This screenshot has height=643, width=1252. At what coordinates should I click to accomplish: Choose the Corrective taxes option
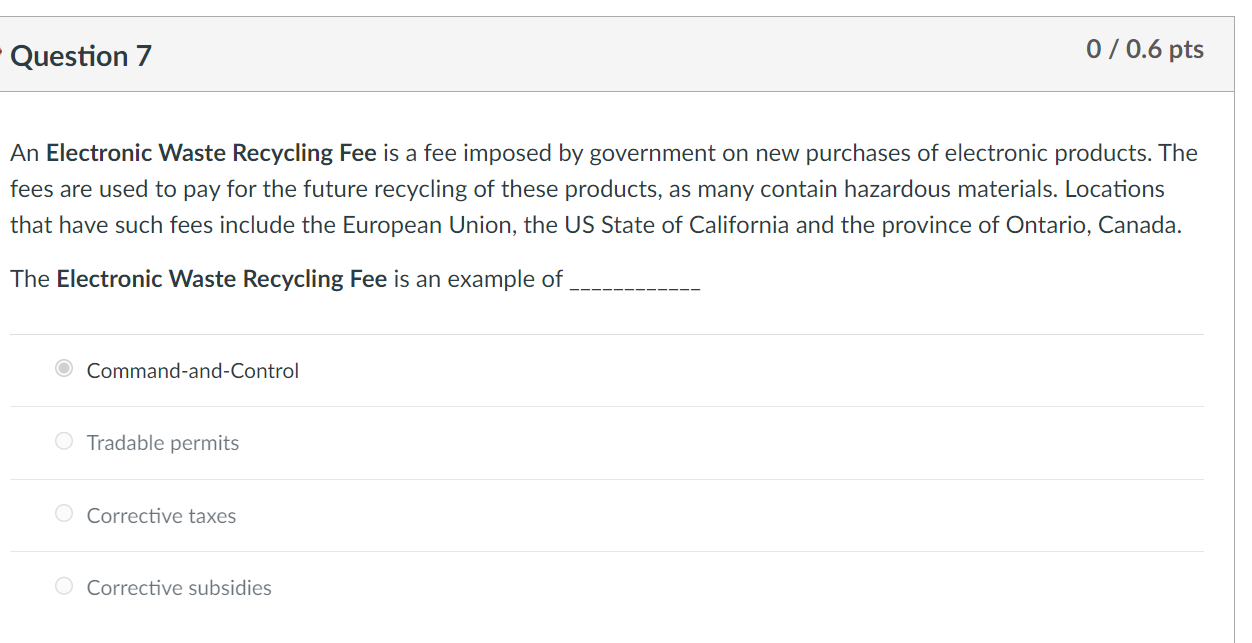(x=63, y=513)
